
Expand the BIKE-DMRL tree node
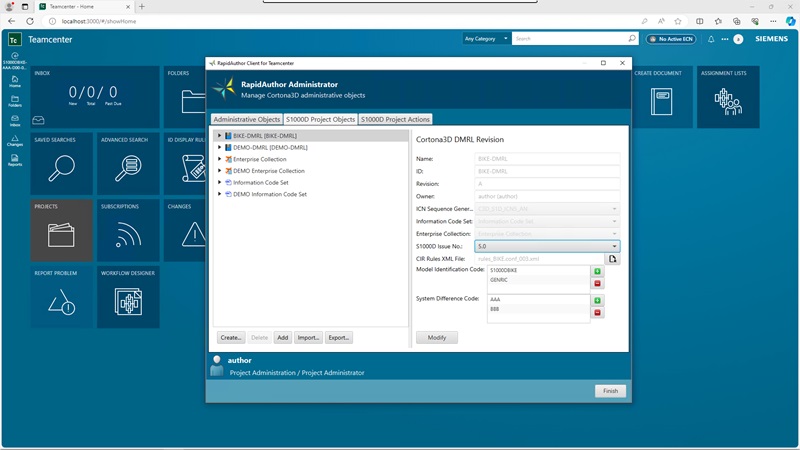219,136
